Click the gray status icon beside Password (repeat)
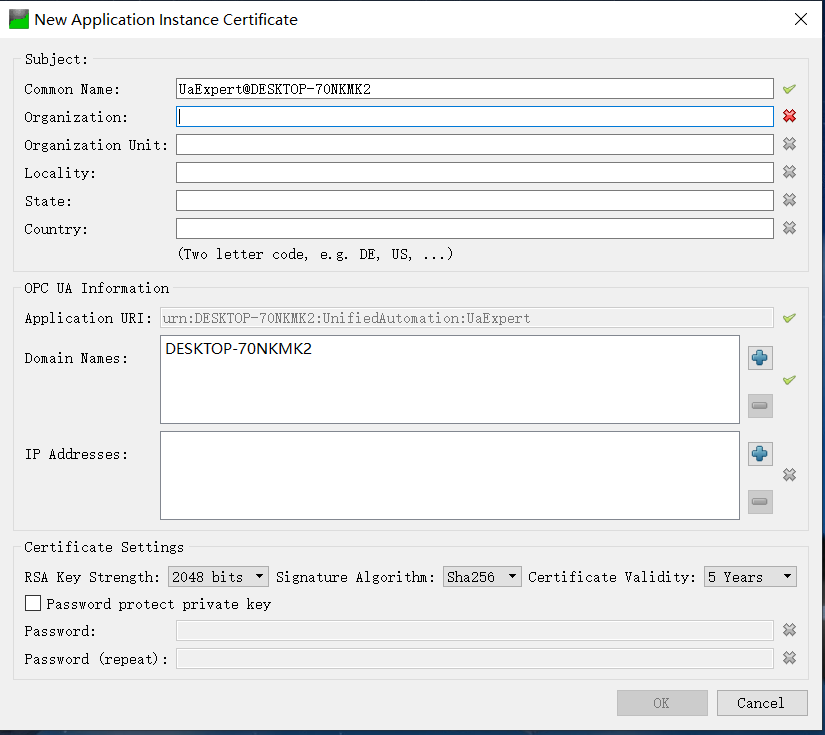Image resolution: width=825 pixels, height=735 pixels. pos(789,657)
